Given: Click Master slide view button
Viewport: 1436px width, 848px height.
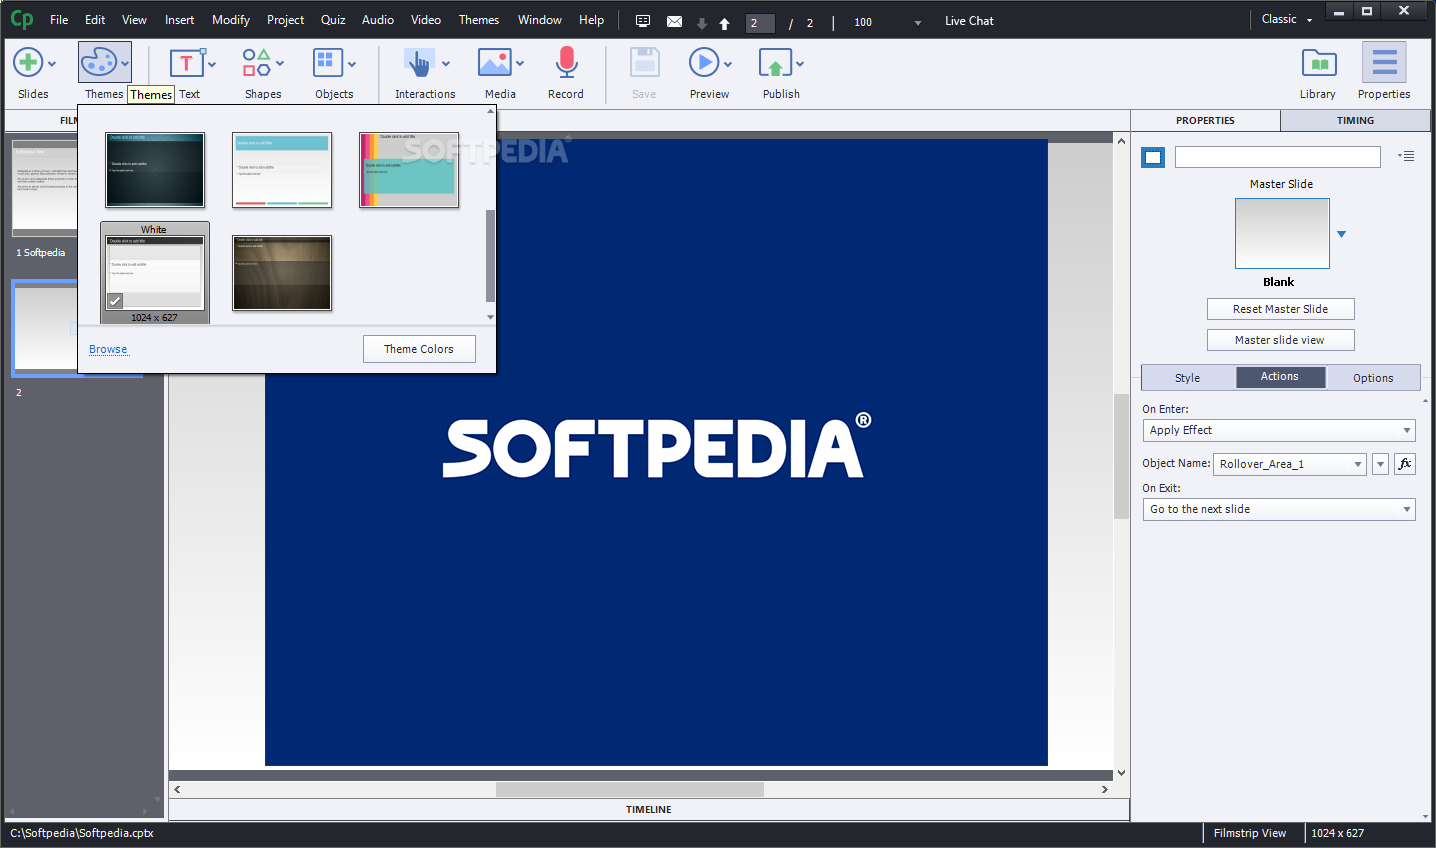Looking at the screenshot, I should click(x=1280, y=340).
